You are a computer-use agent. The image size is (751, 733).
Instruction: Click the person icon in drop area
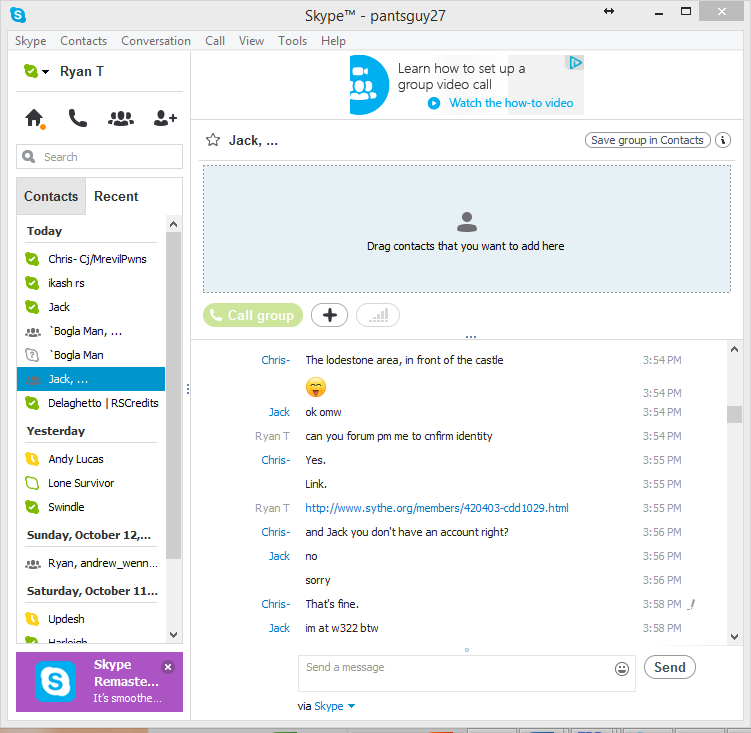click(x=467, y=222)
